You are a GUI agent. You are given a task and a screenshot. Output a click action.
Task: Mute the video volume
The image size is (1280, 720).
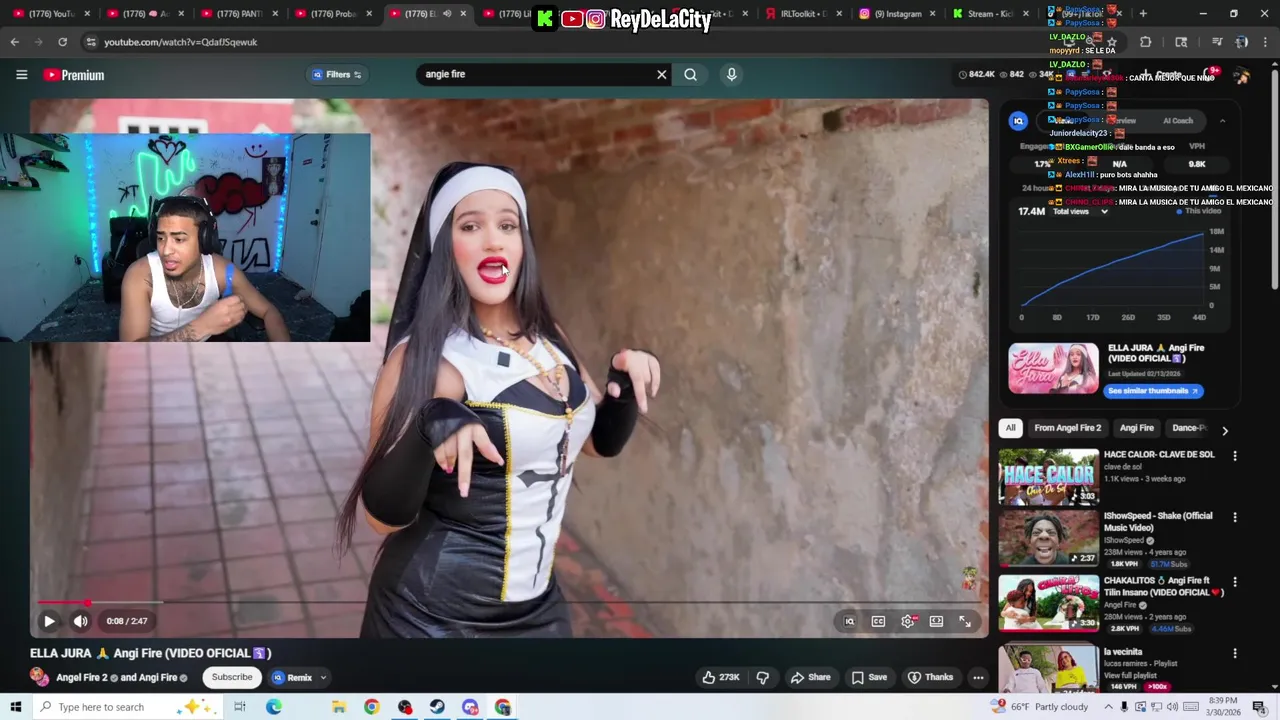click(80, 621)
